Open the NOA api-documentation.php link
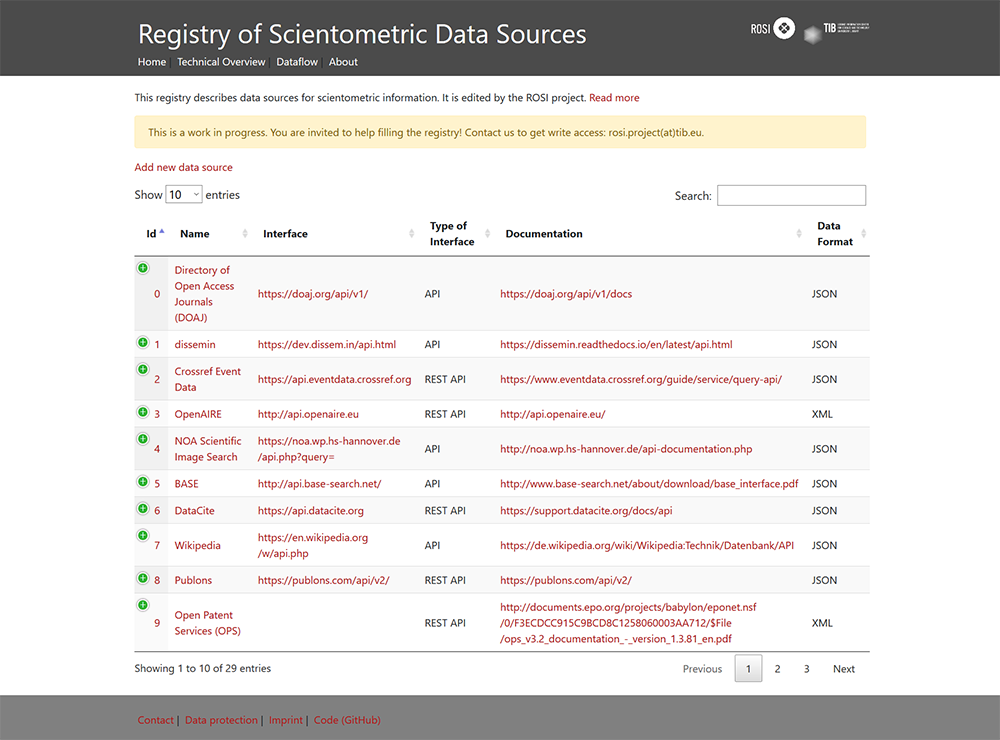This screenshot has width=1000, height=740. point(626,449)
